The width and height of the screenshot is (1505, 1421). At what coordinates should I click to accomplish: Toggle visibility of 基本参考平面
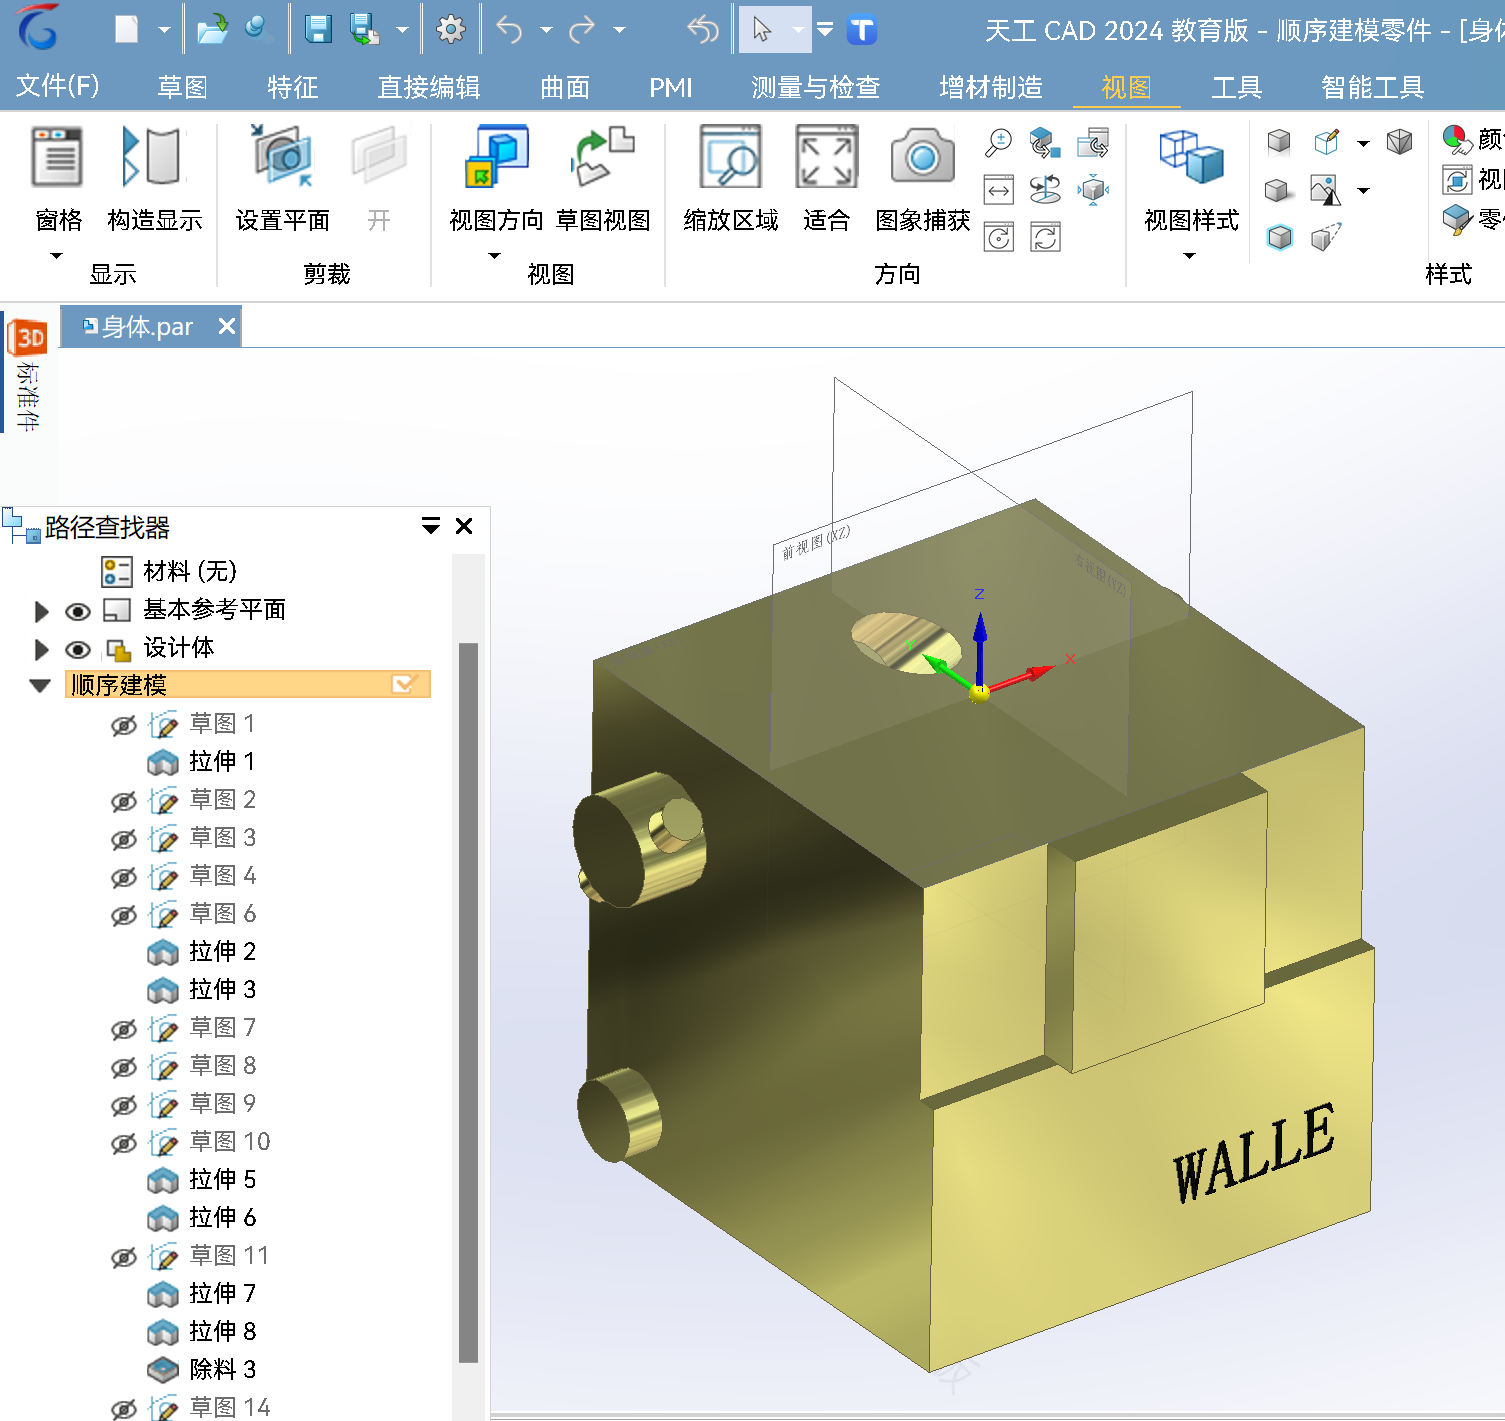[78, 611]
